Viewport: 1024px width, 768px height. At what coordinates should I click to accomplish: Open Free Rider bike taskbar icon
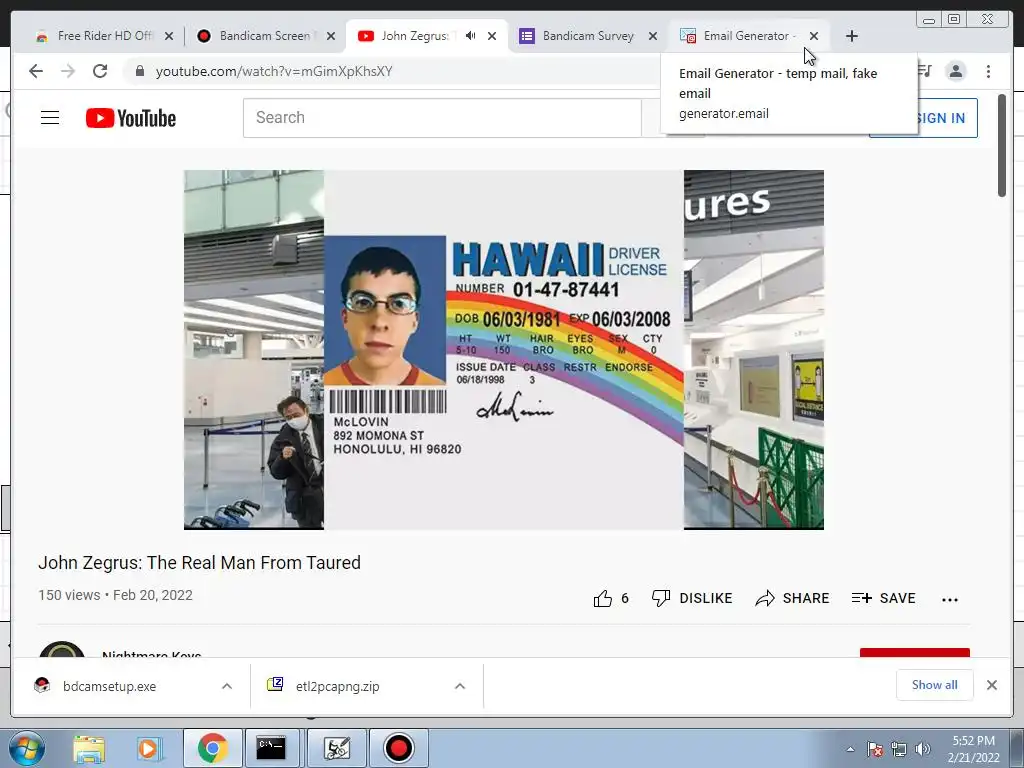pos(337,748)
